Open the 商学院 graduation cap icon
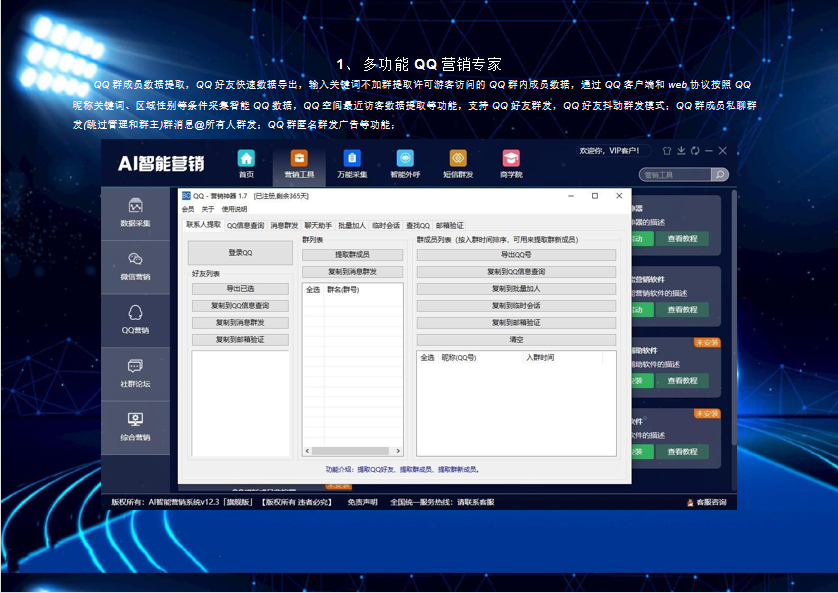The width and height of the screenshot is (838, 593). tap(511, 159)
